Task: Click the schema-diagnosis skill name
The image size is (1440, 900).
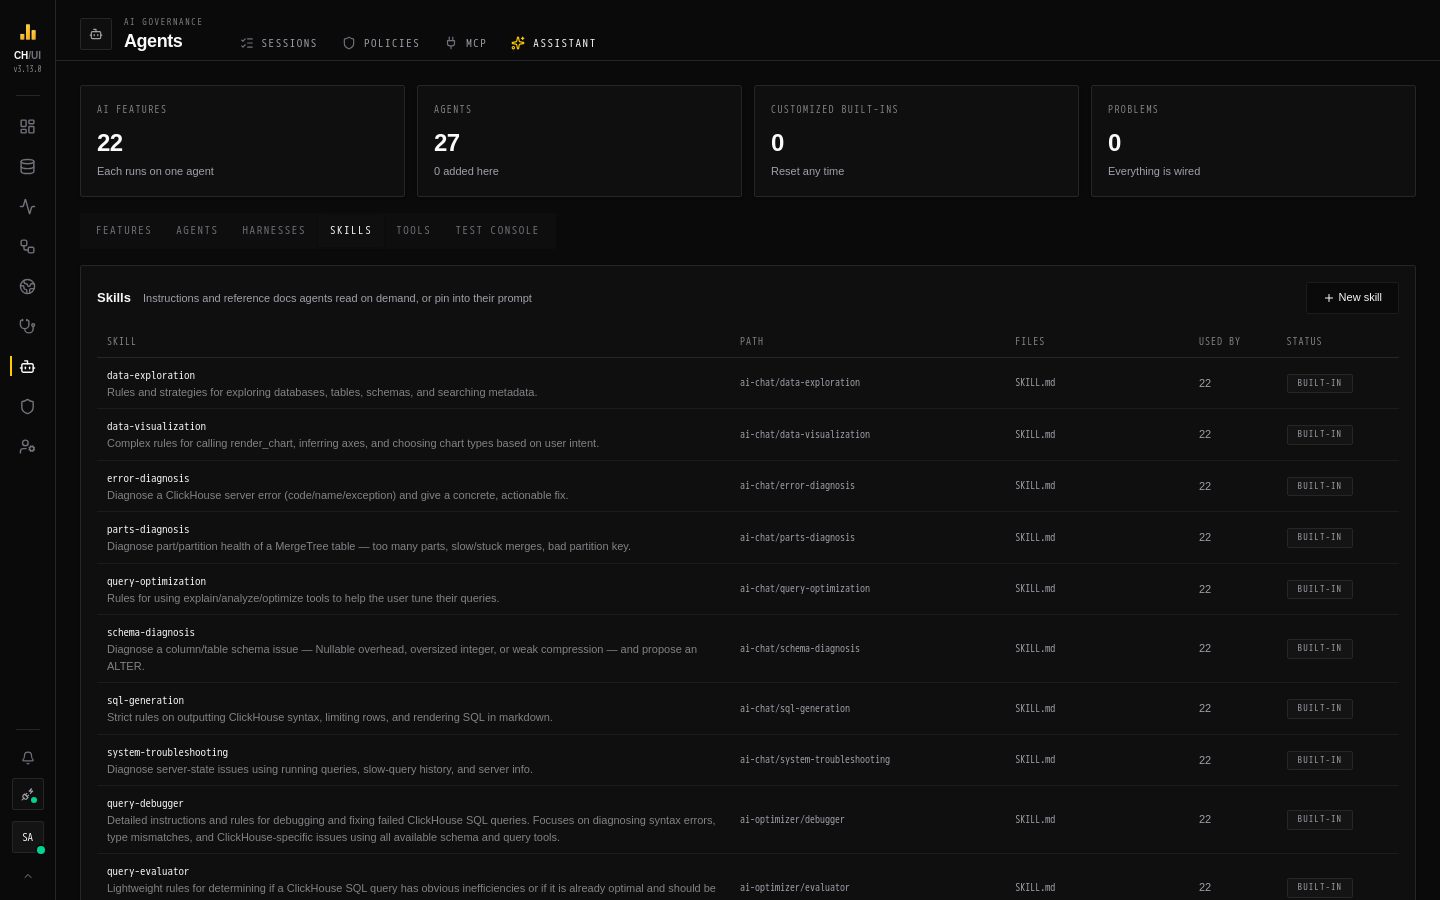Action: 151,633
